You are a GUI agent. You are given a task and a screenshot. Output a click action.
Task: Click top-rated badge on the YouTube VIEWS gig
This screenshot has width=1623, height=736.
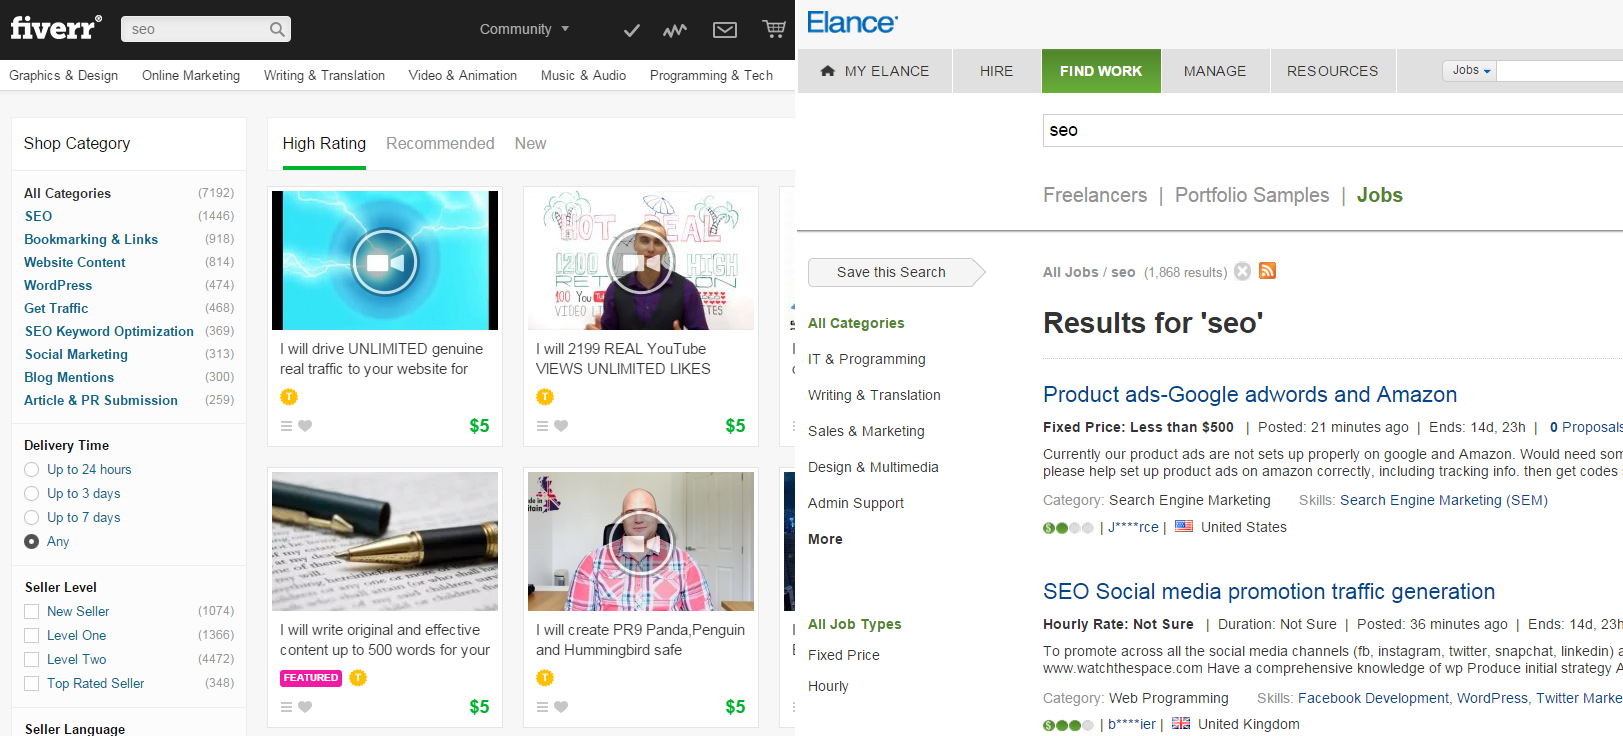click(x=545, y=397)
